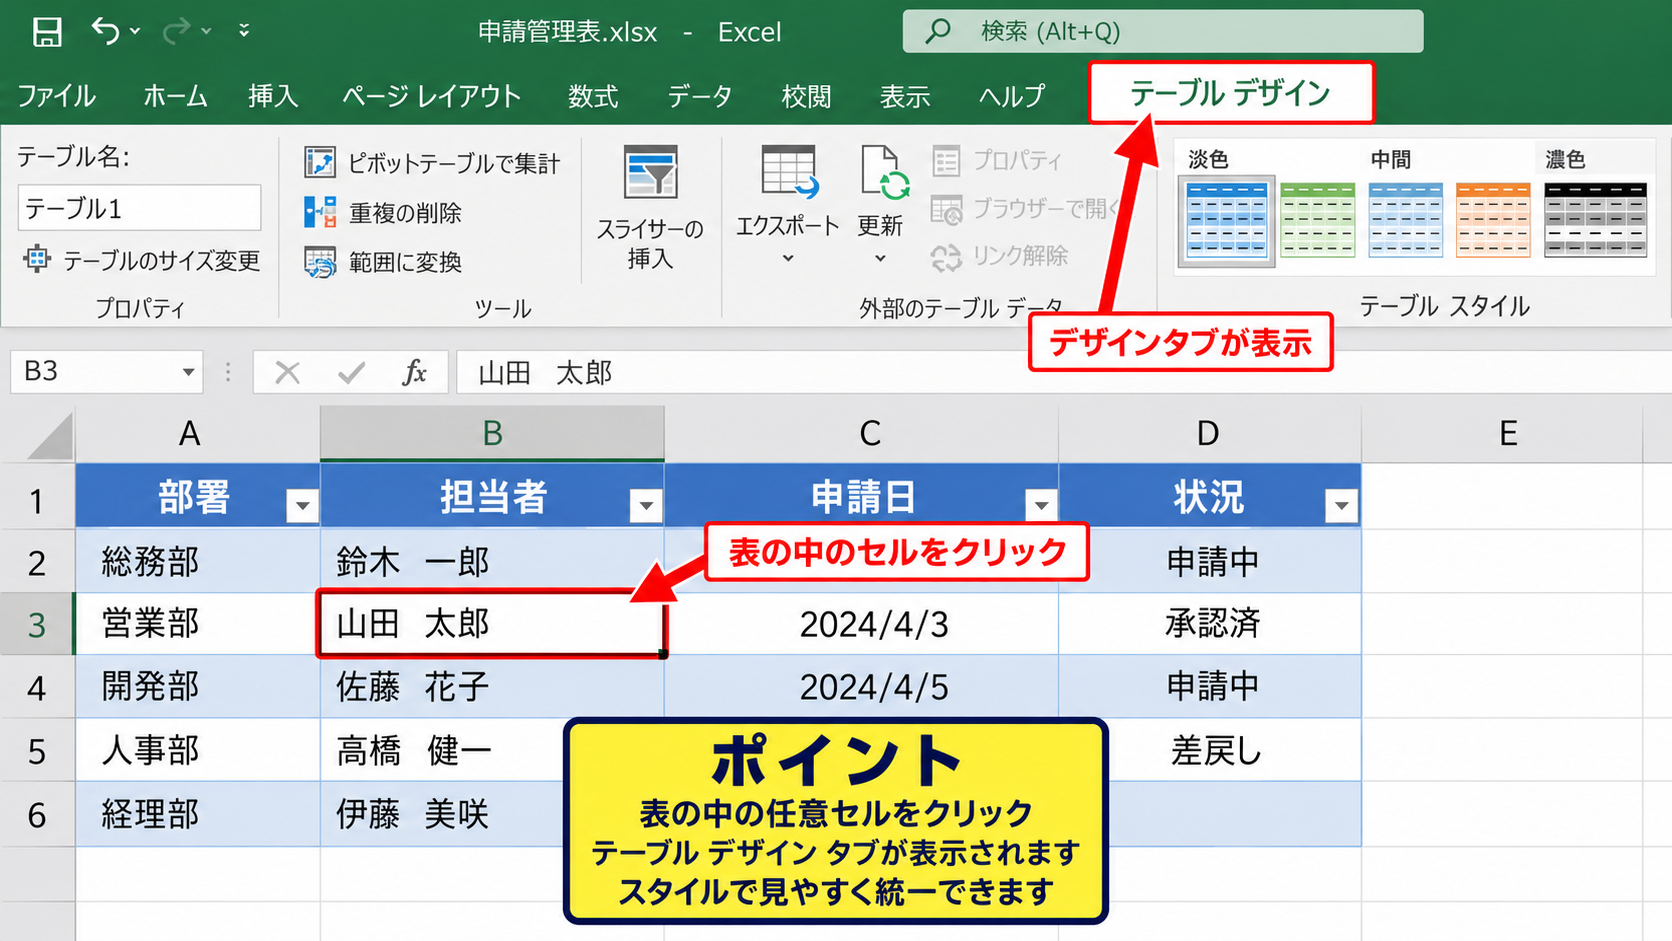Click cell 経理部

tap(197, 814)
